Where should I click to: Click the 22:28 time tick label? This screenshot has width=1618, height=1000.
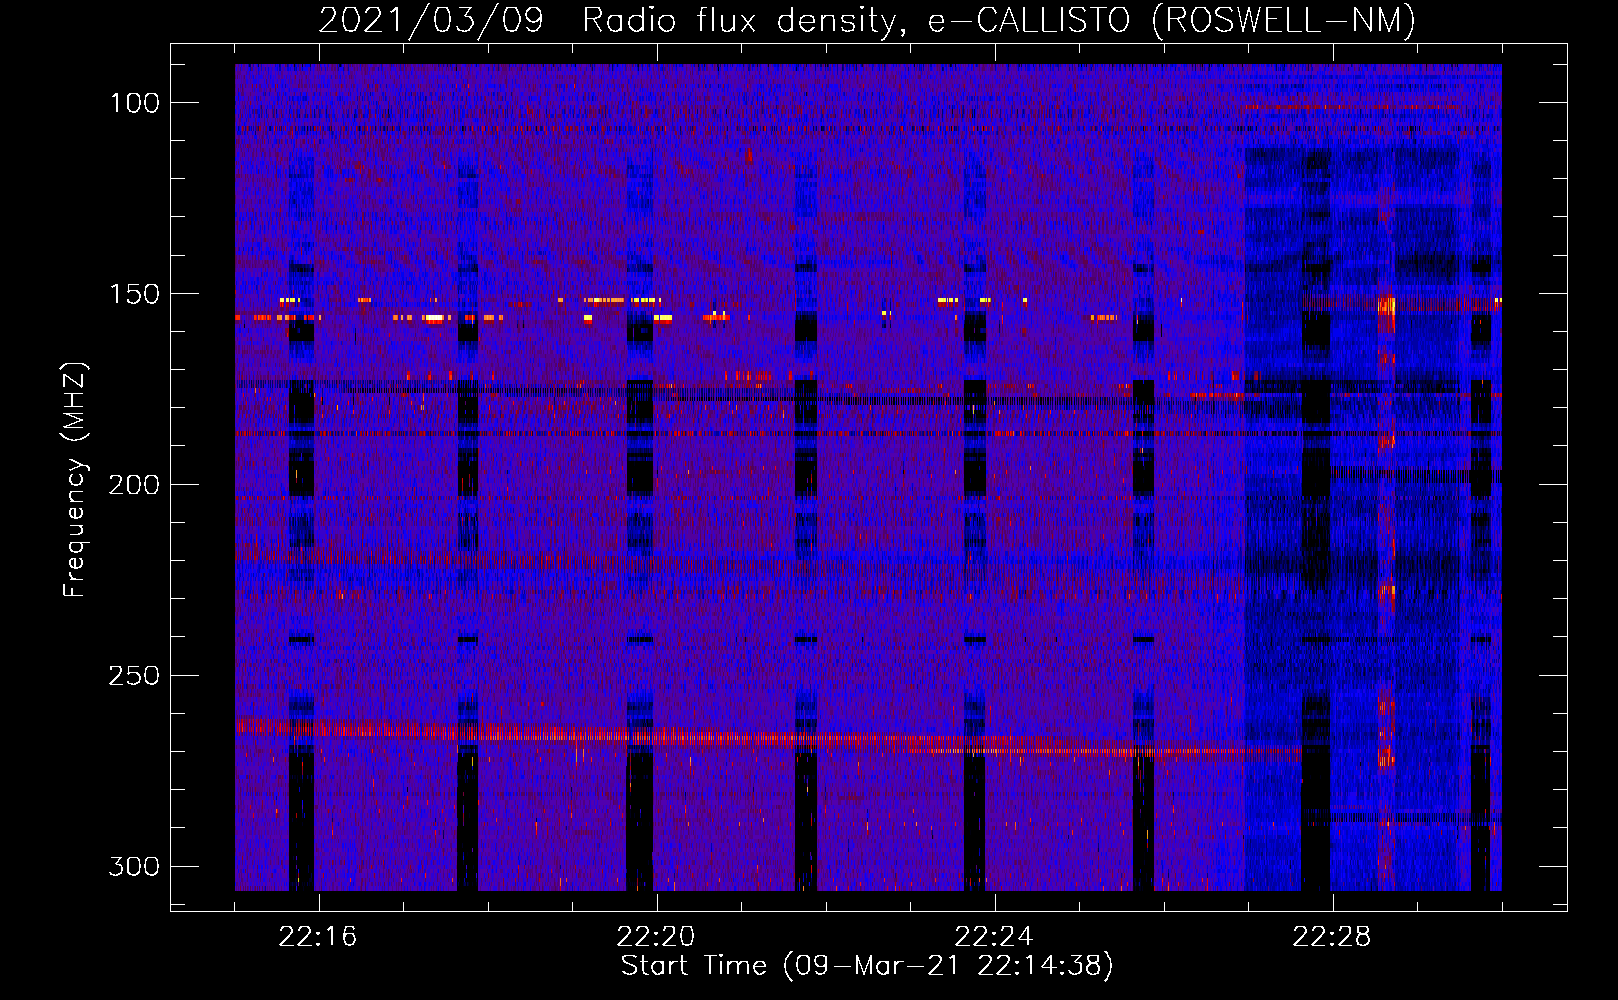point(1332,937)
